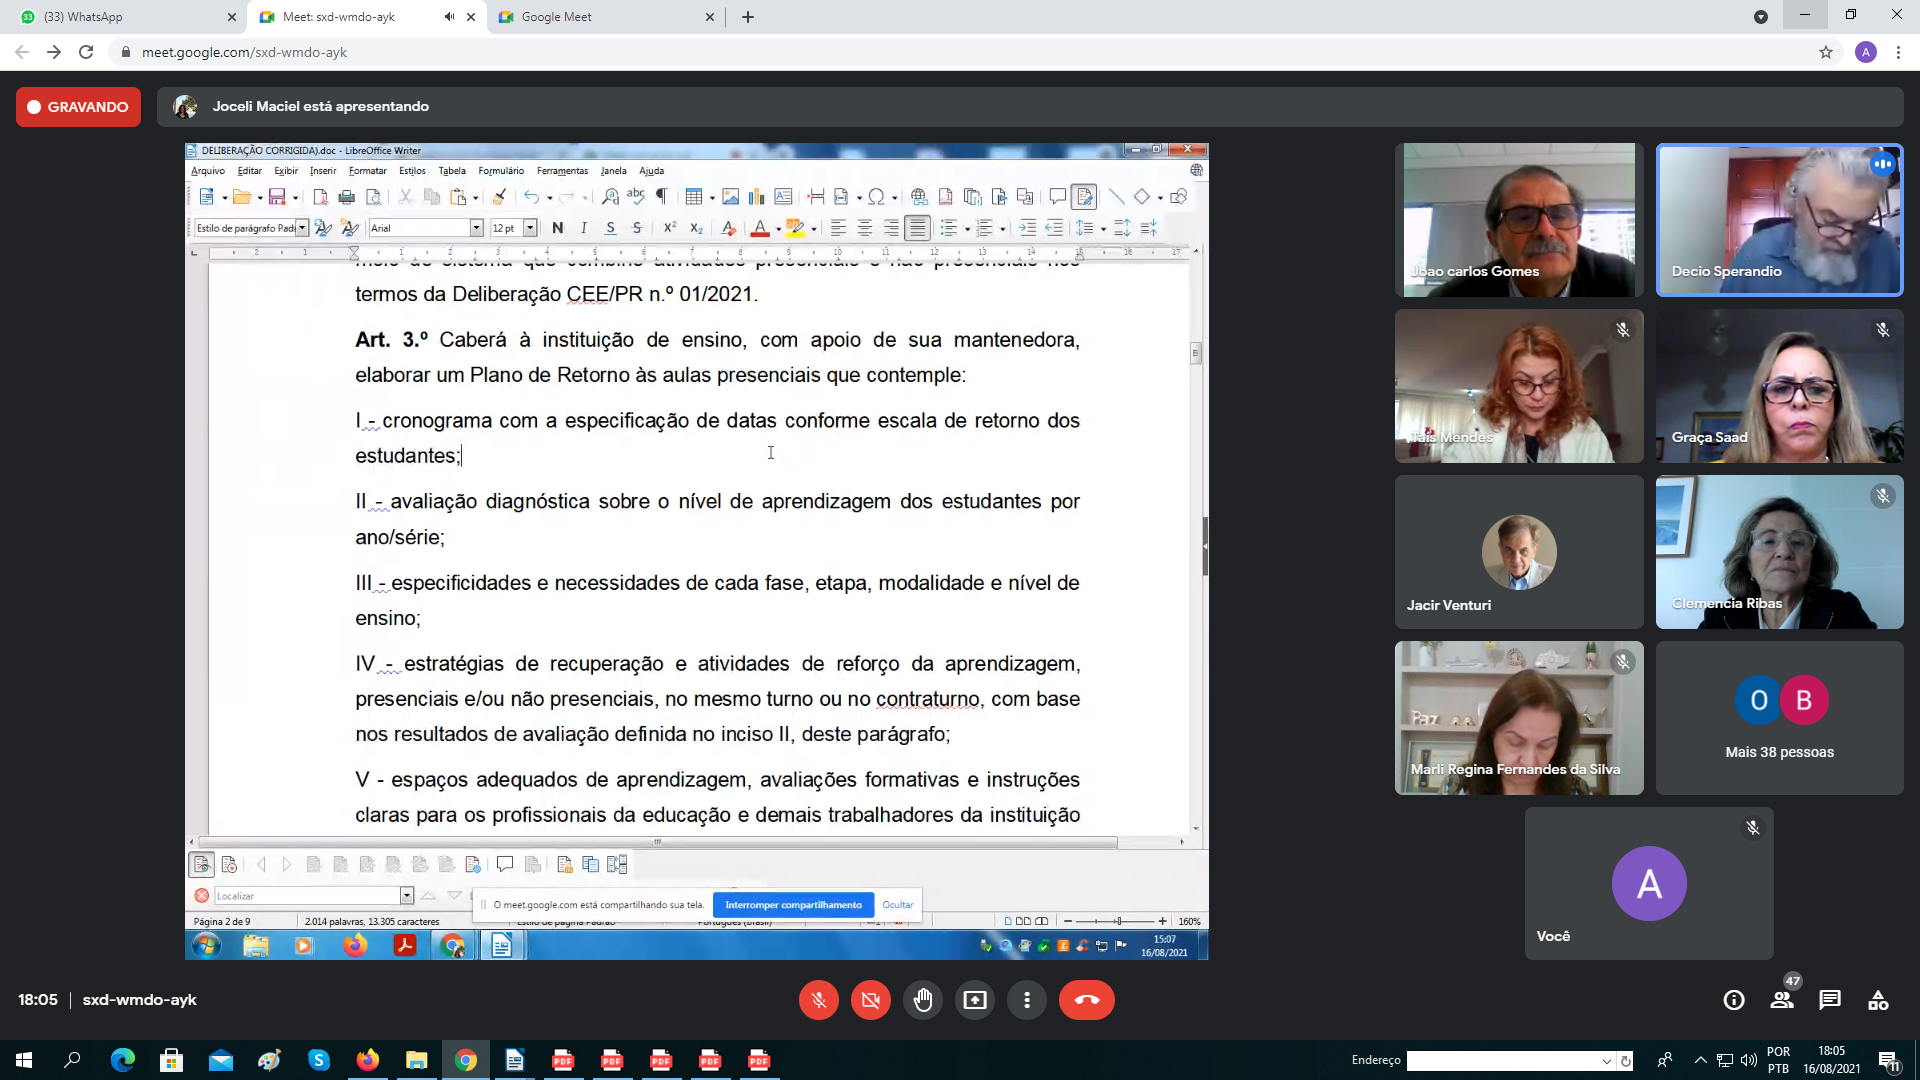Image resolution: width=1920 pixels, height=1080 pixels.
Task: Open the present now screen icon
Action: pyautogui.click(x=974, y=1000)
